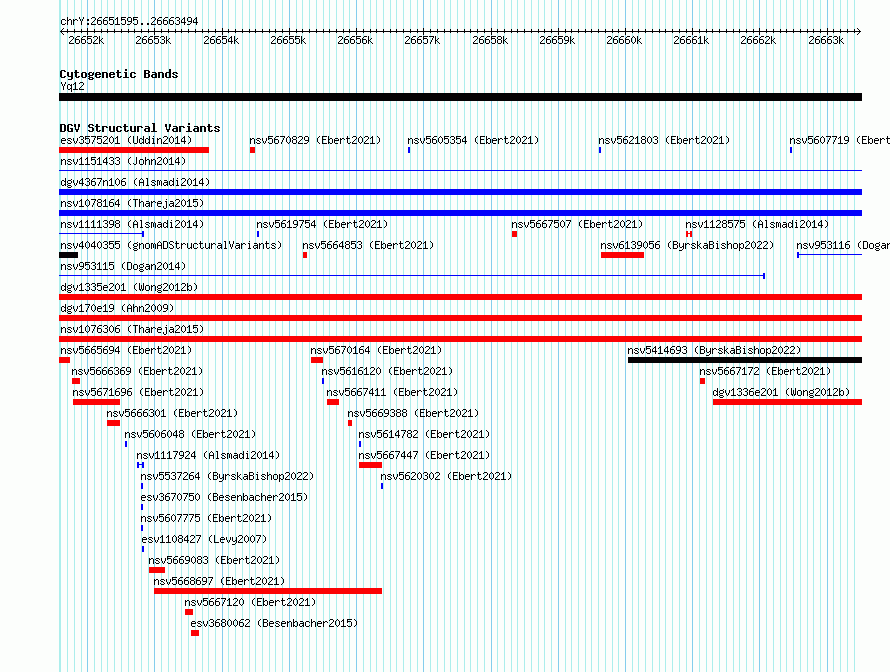Click the long red bar under nsv5668697
This screenshot has width=890, height=672.
click(268, 591)
